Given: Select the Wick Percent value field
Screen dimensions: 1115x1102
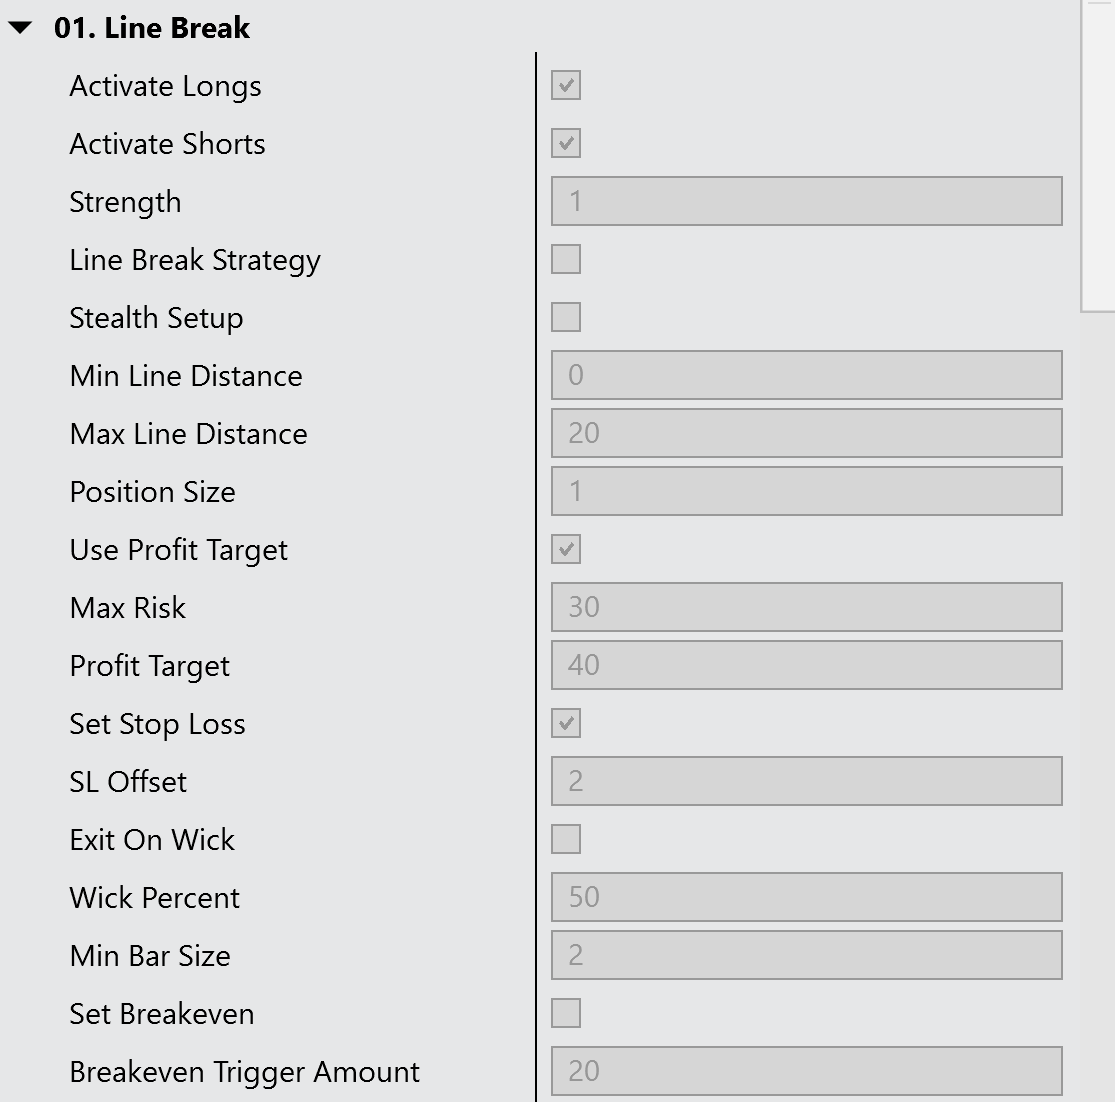Looking at the screenshot, I should click(806, 897).
